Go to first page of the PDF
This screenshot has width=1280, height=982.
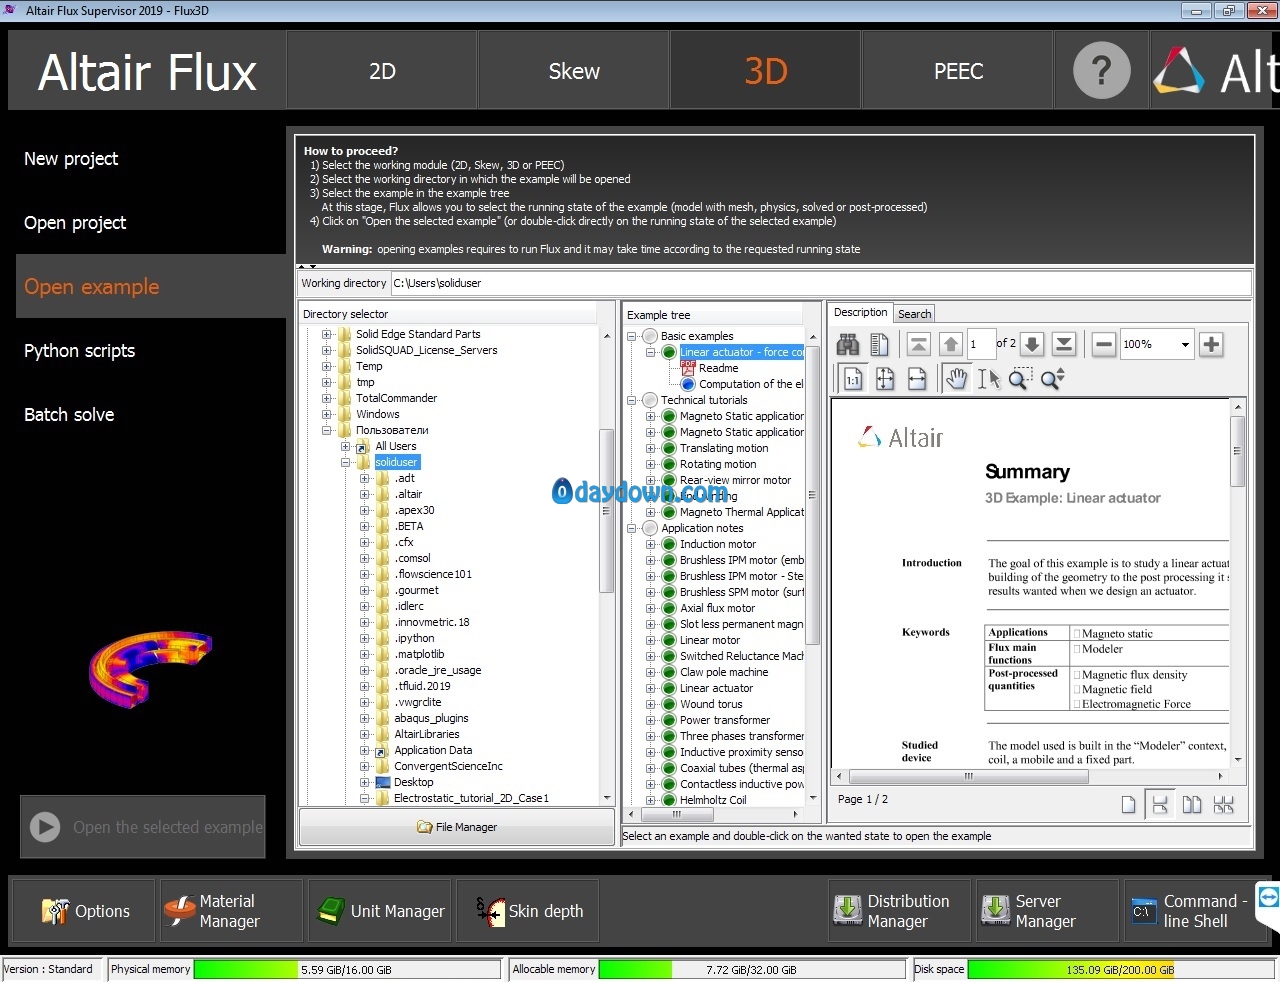tap(918, 345)
